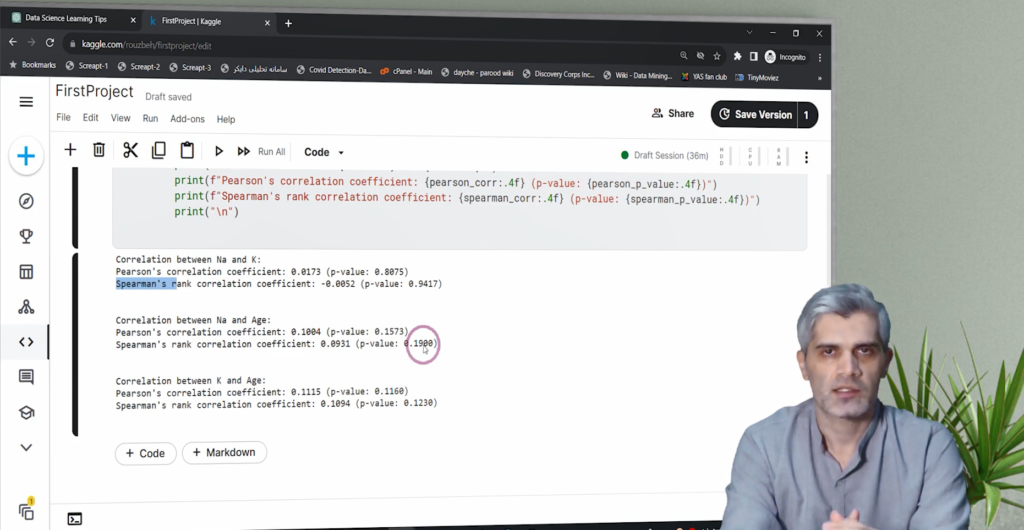The image size is (1024, 530).
Task: Paste cell with the clipboard icon
Action: pos(187,150)
